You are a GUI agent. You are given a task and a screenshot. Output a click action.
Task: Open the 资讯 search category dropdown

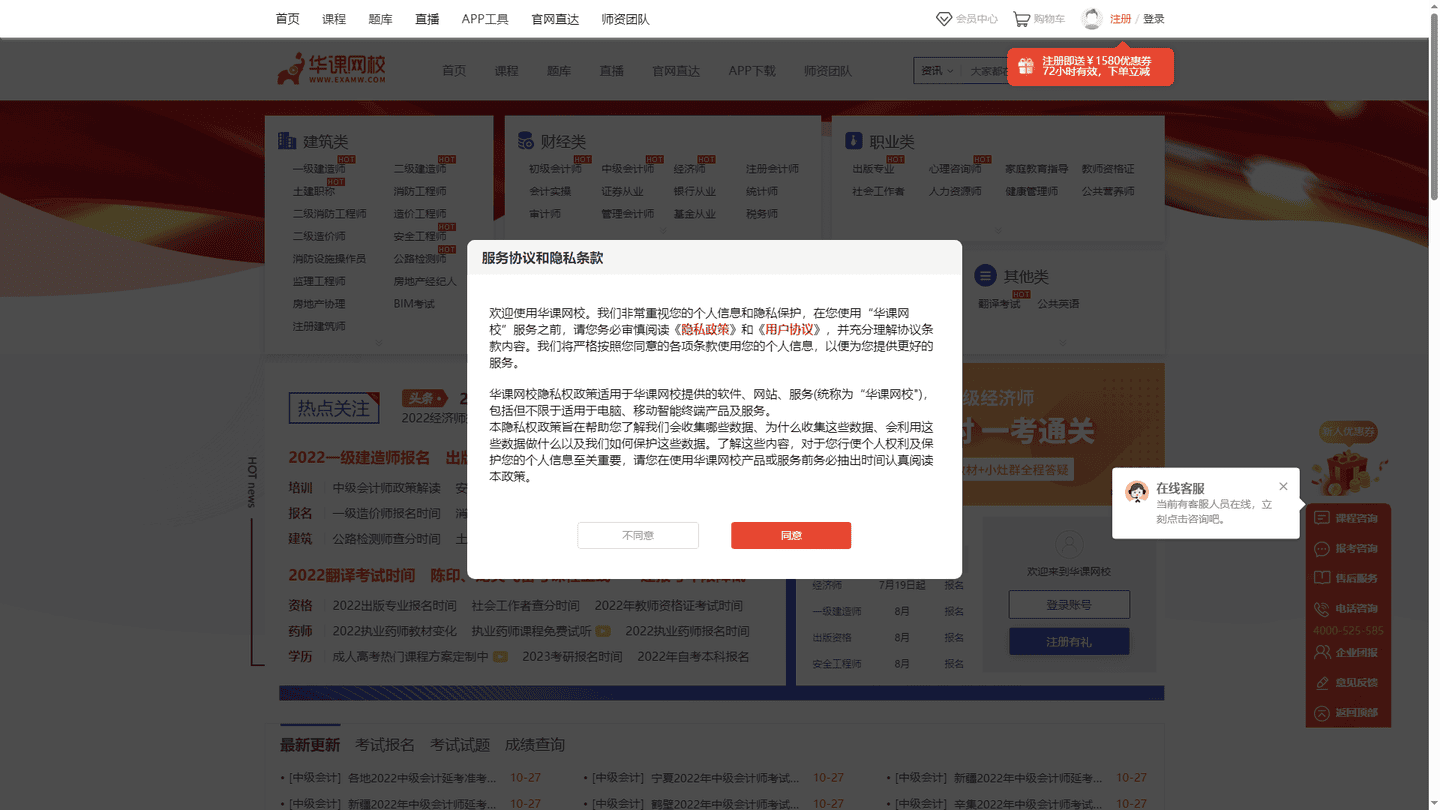(937, 71)
